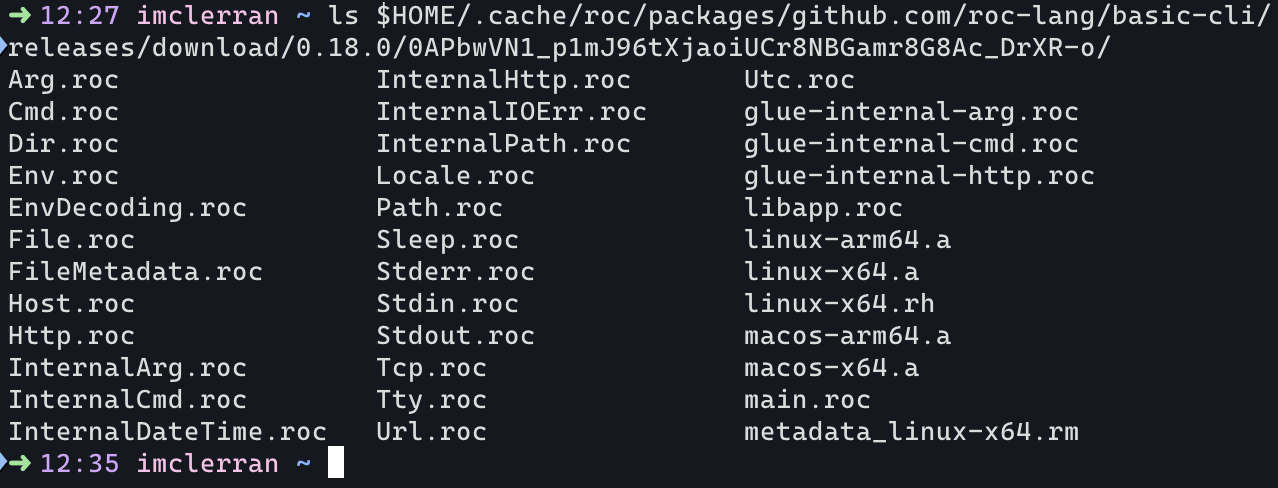Image resolution: width=1278 pixels, height=488 pixels.
Task: Select FileMetadata.roc file name
Action: click(x=135, y=272)
